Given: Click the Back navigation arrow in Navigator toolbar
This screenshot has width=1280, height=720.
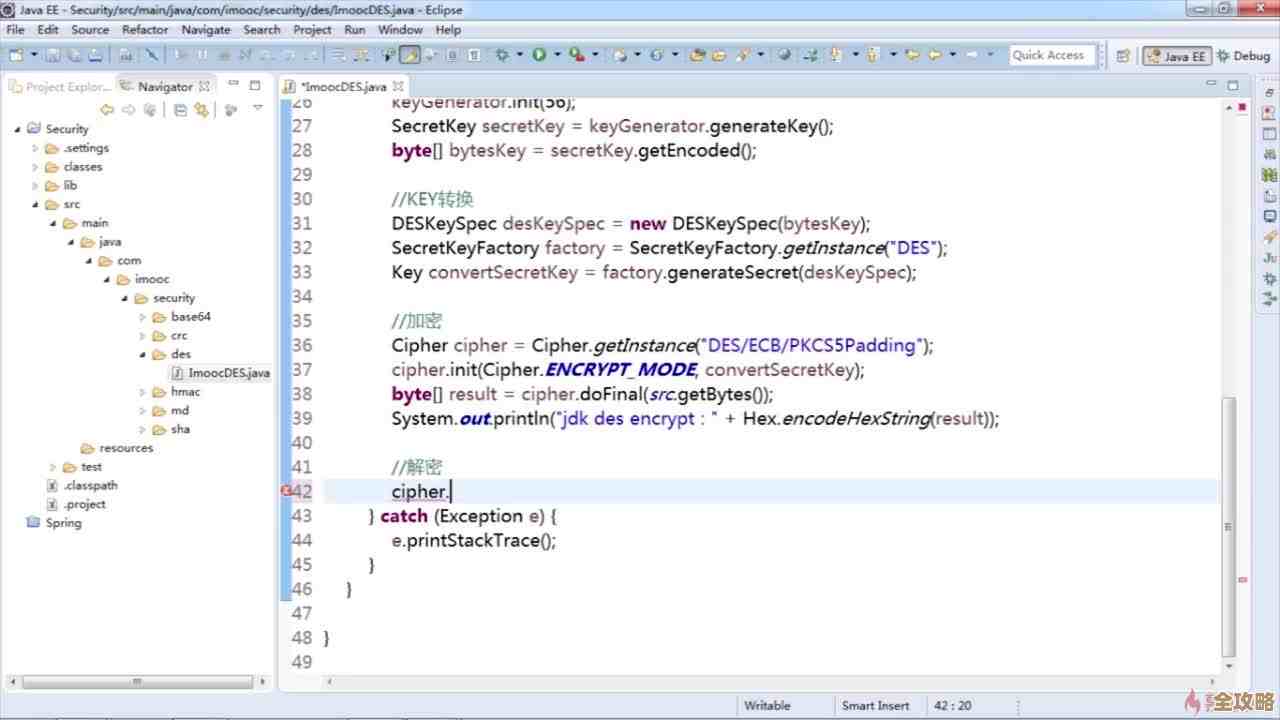Looking at the screenshot, I should pyautogui.click(x=108, y=110).
